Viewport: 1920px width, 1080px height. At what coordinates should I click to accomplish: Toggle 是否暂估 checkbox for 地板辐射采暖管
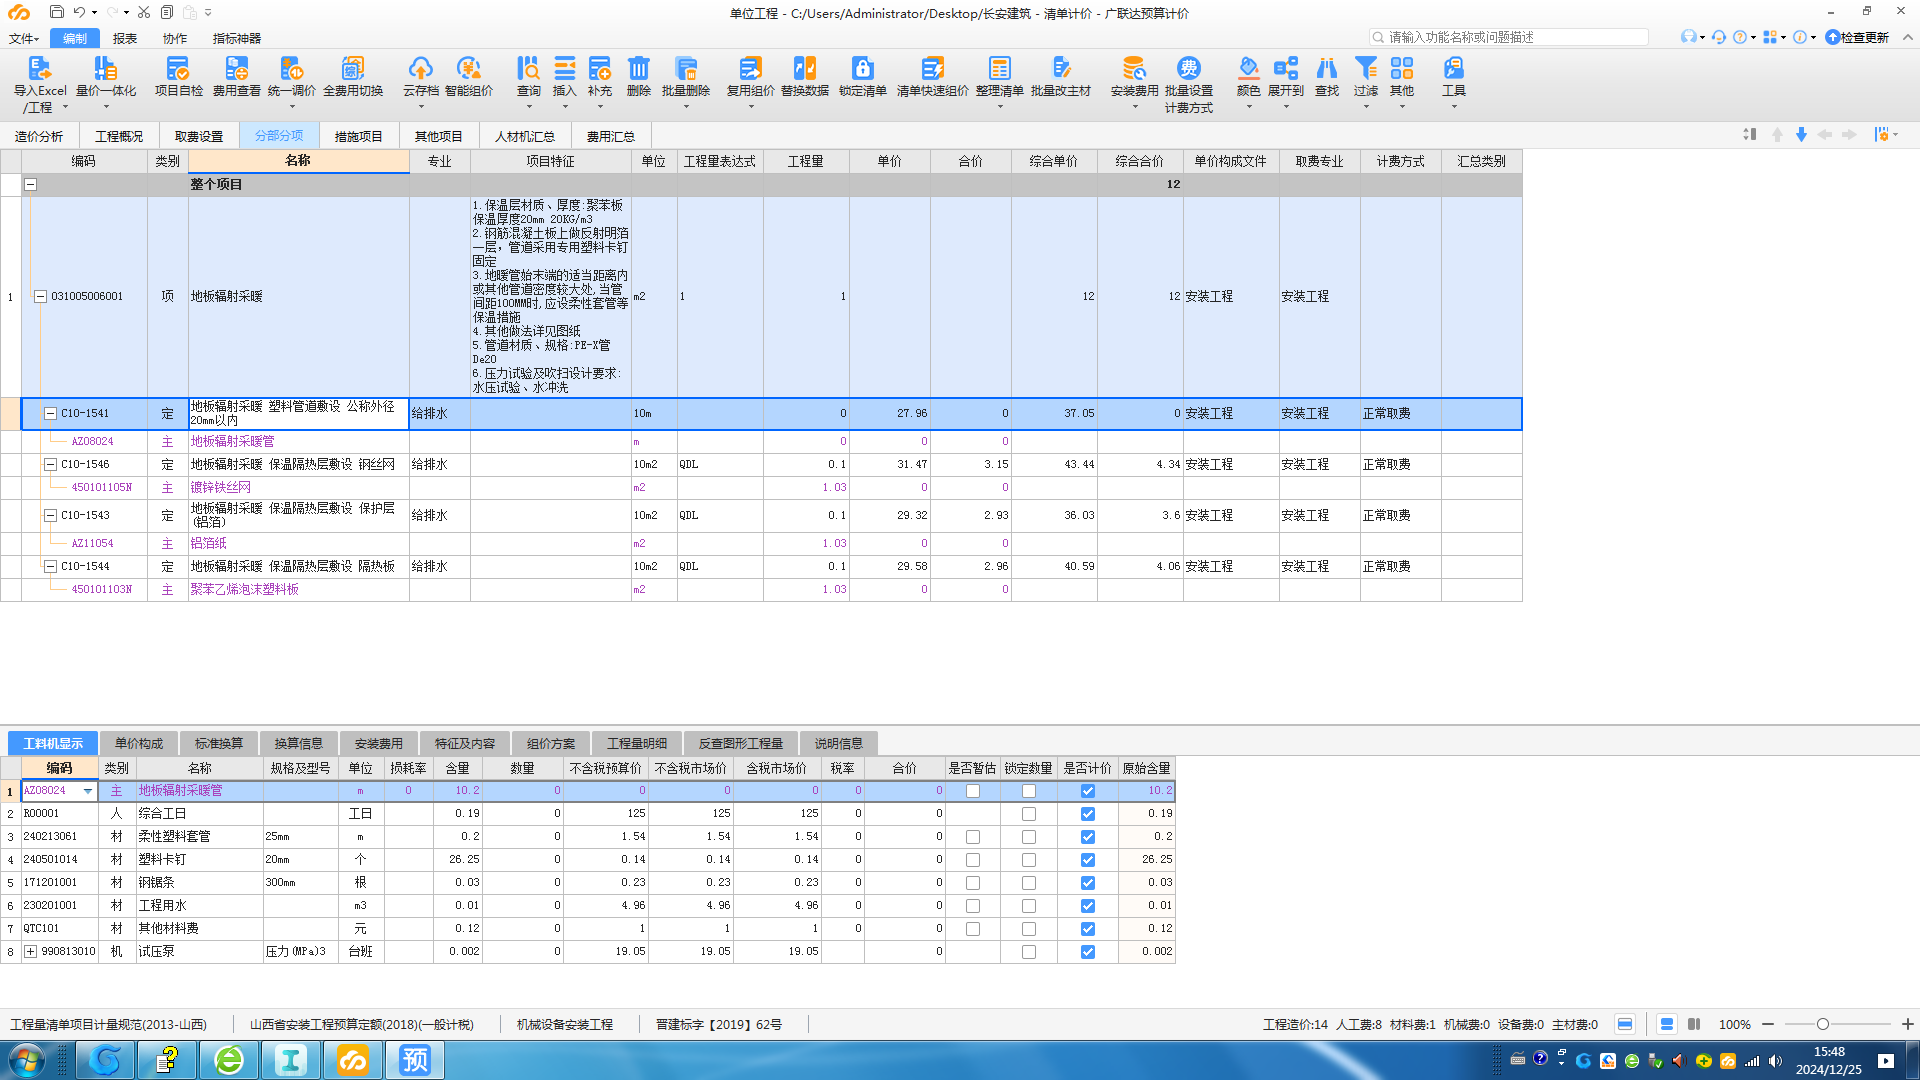pyautogui.click(x=973, y=791)
